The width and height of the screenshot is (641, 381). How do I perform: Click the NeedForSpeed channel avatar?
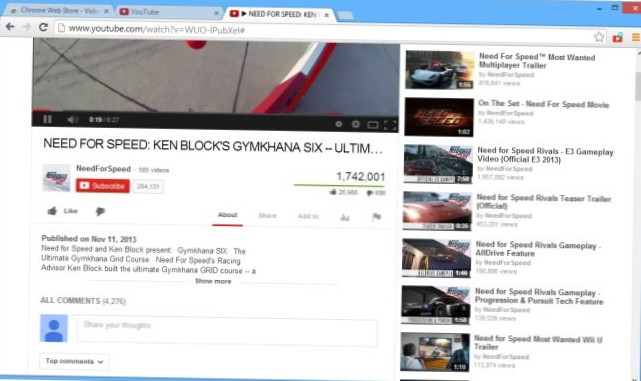(x=56, y=178)
